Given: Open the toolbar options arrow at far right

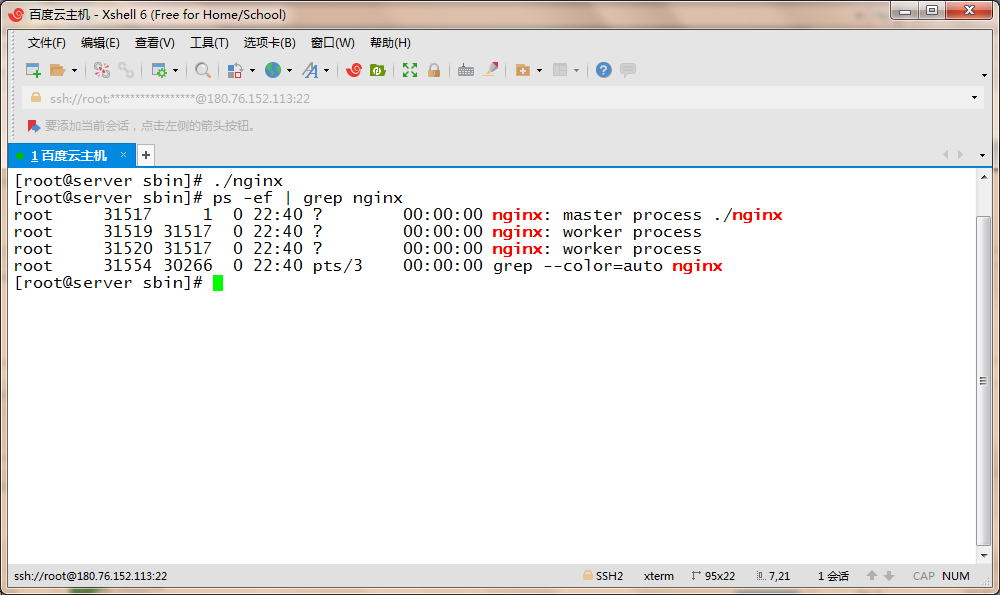Looking at the screenshot, I should tap(984, 75).
